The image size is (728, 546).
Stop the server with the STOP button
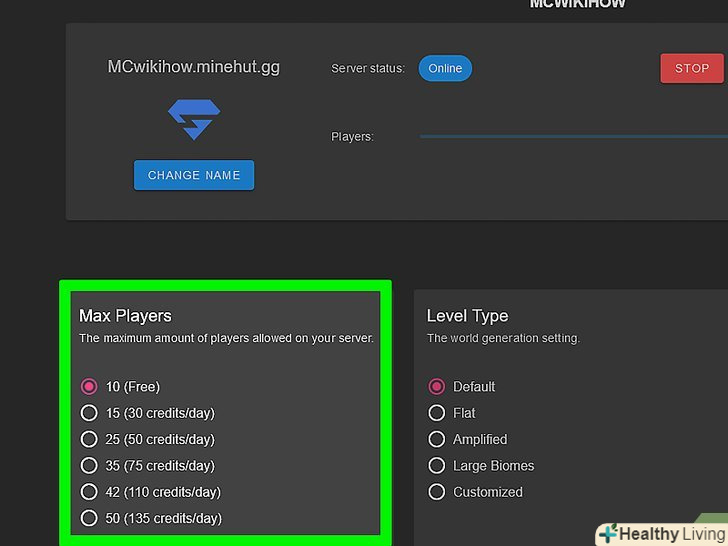692,68
